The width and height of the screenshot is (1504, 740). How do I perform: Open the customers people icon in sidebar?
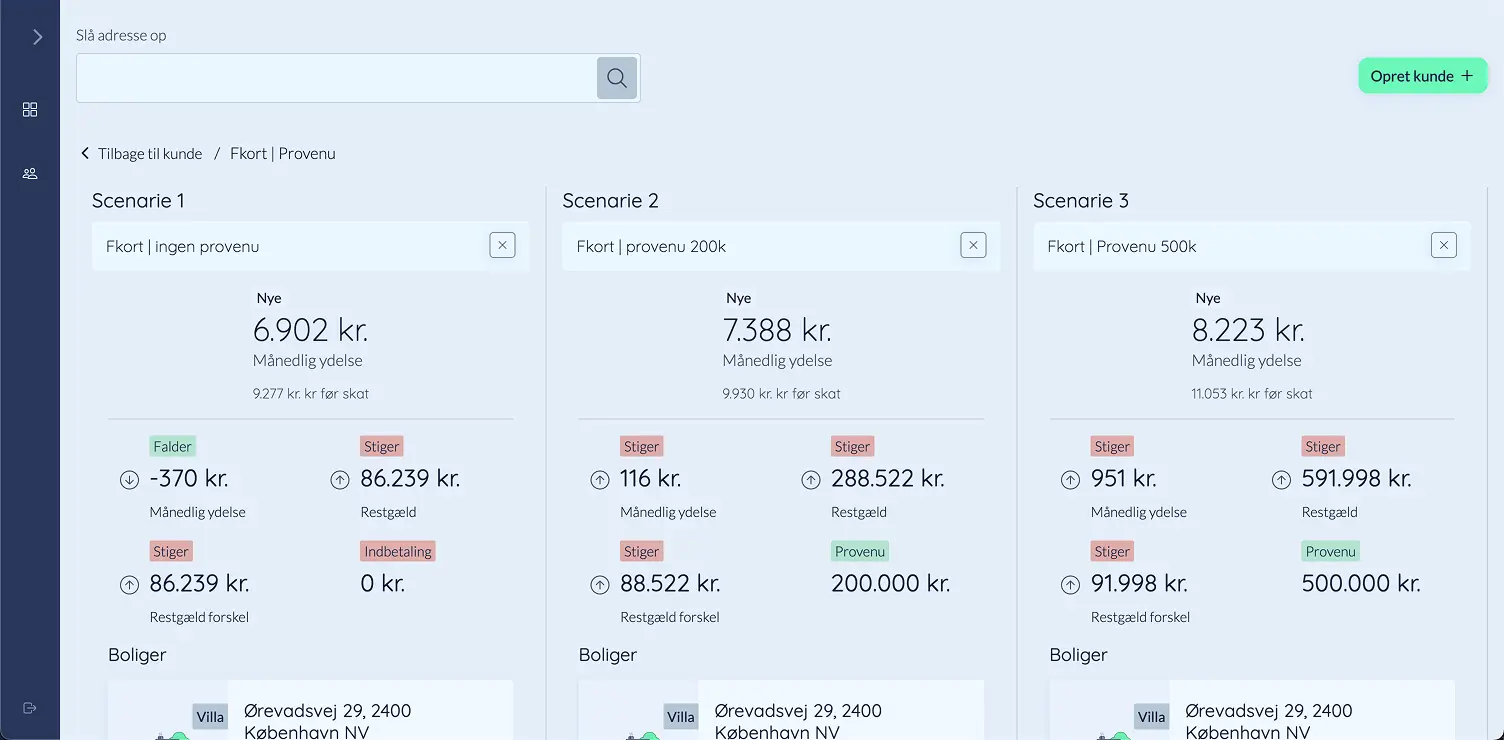(30, 173)
